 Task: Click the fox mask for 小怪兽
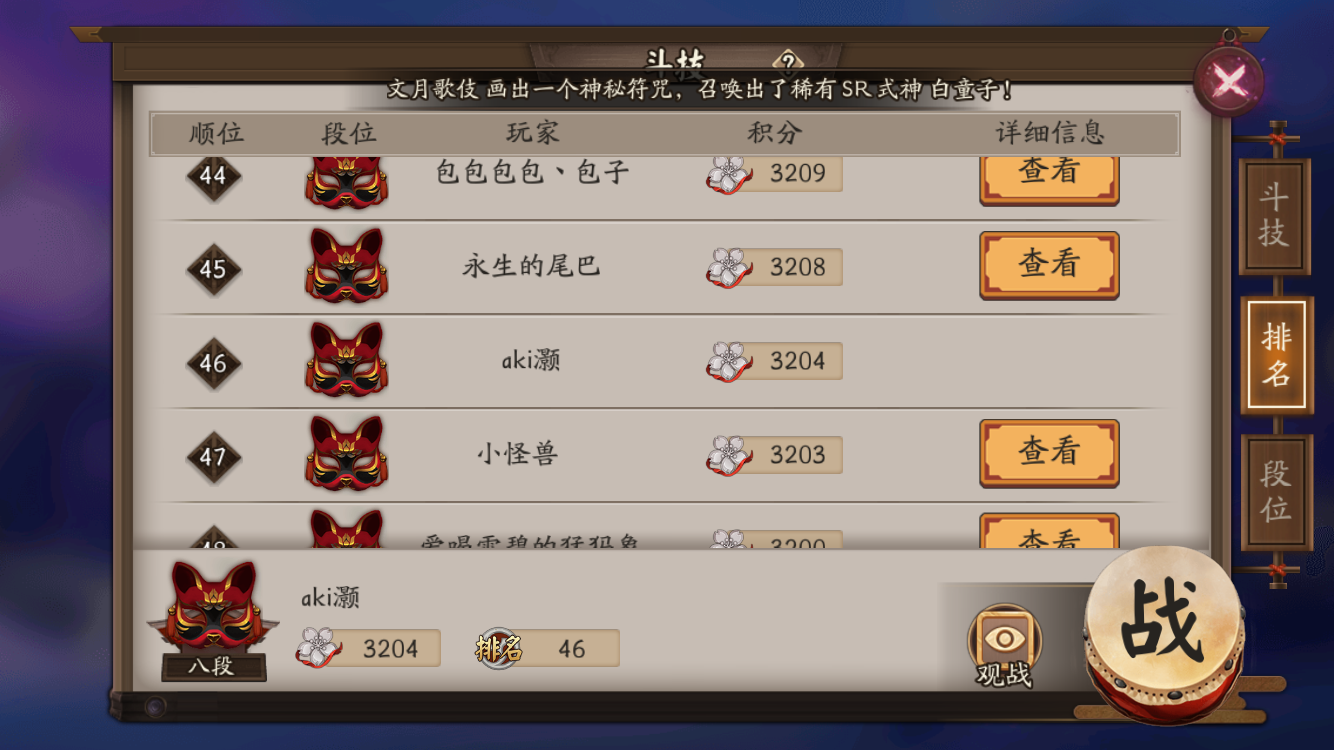pyautogui.click(x=346, y=453)
